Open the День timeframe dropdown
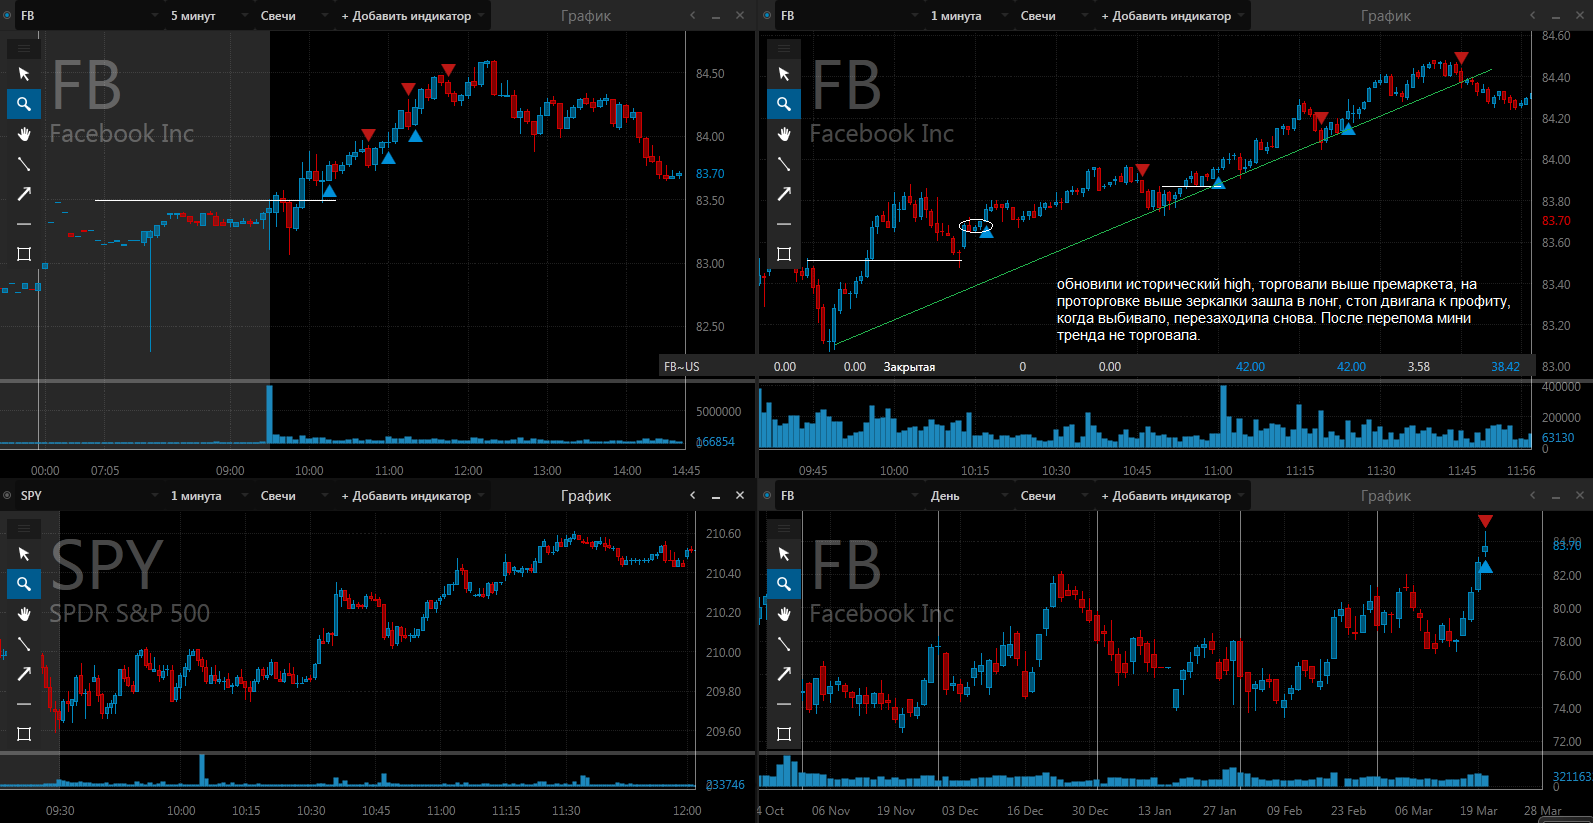1593x823 pixels. point(966,496)
